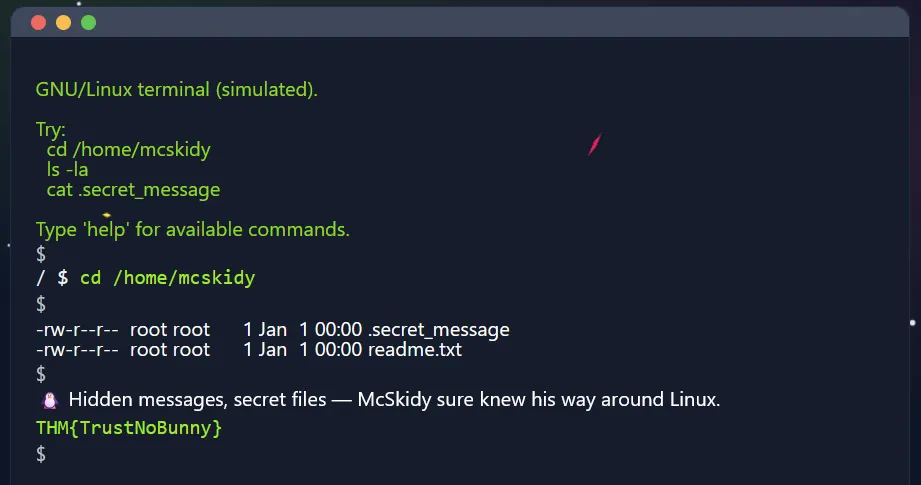The height and width of the screenshot is (485, 921).
Task: Click 'root root' owner in readme.txt row
Action: pyautogui.click(x=170, y=350)
